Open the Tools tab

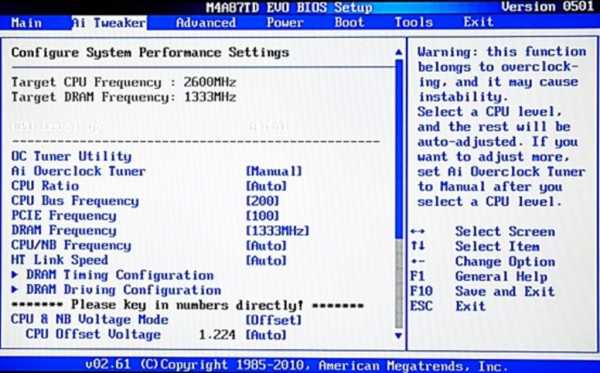[x=414, y=23]
